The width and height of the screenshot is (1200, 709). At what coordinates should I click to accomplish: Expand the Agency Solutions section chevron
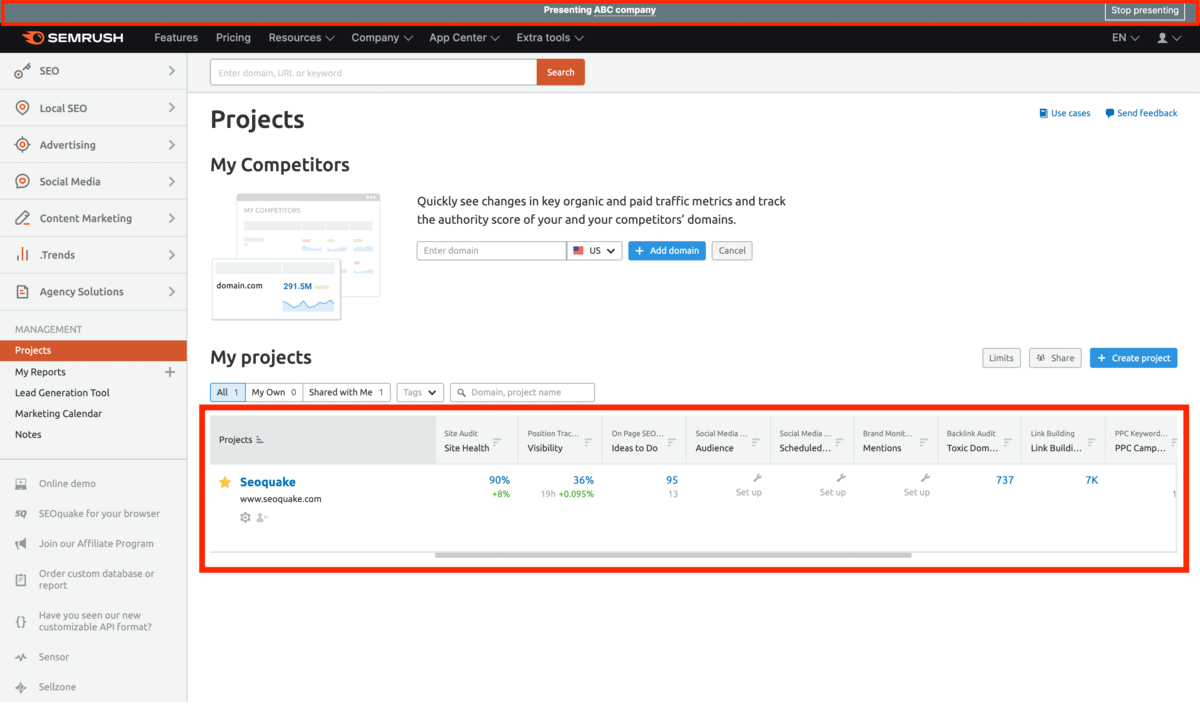172,292
